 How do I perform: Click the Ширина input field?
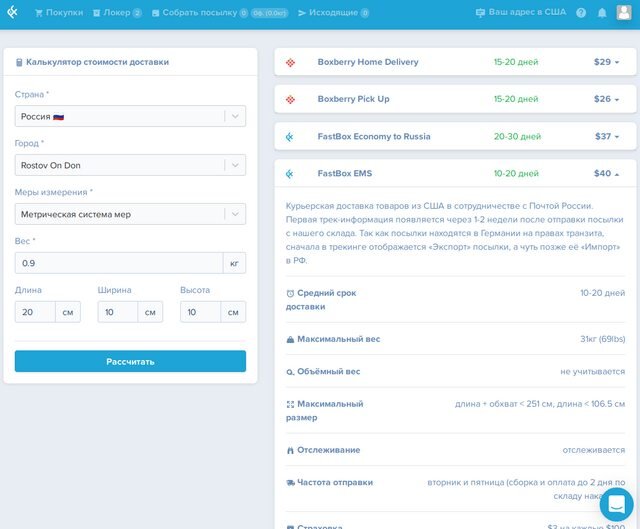(118, 312)
